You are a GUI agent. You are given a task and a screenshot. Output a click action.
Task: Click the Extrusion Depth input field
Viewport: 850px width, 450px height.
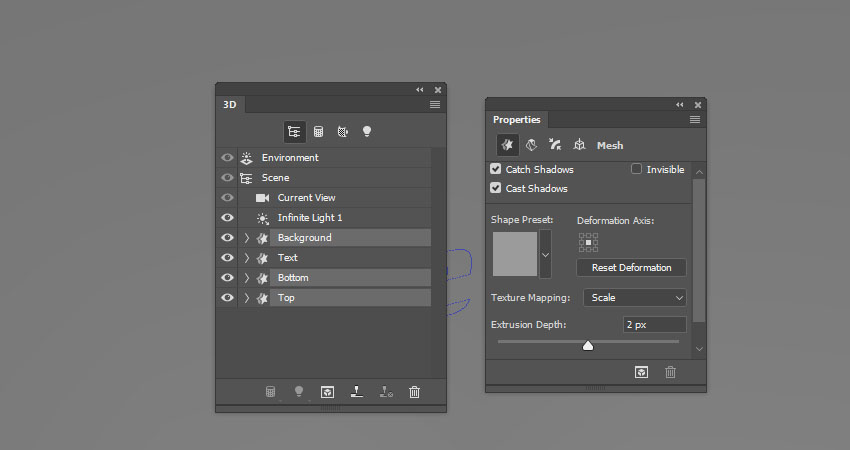[654, 325]
